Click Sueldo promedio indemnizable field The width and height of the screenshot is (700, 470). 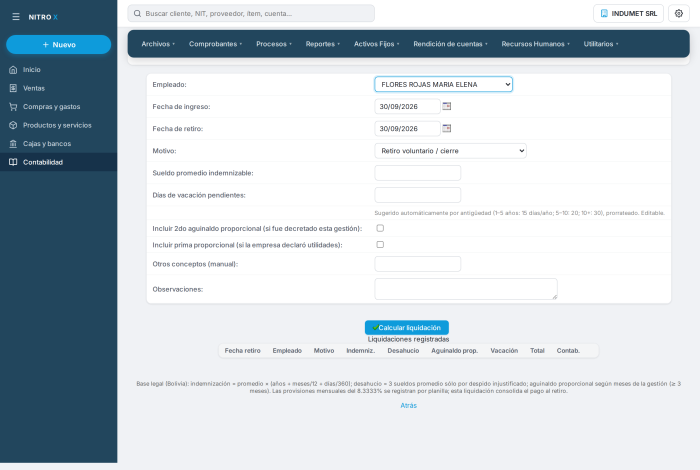click(417, 173)
